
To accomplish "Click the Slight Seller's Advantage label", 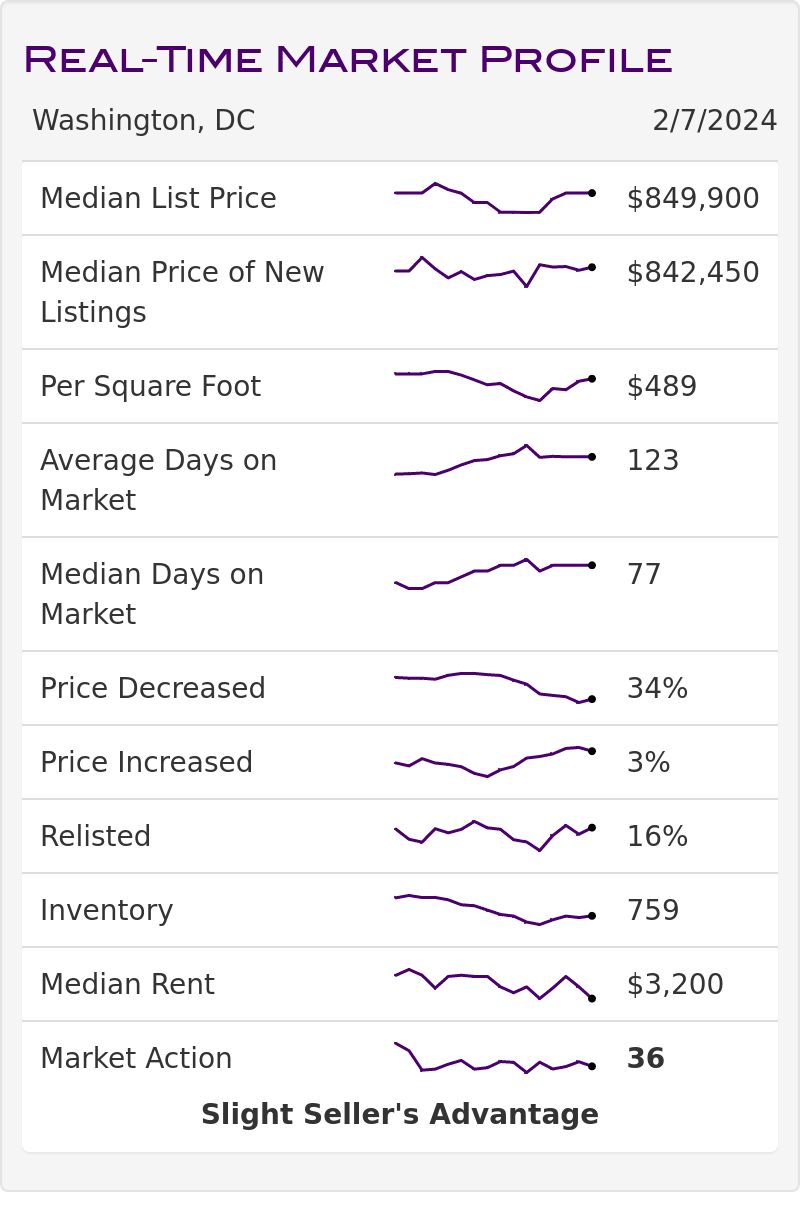I will [400, 1115].
